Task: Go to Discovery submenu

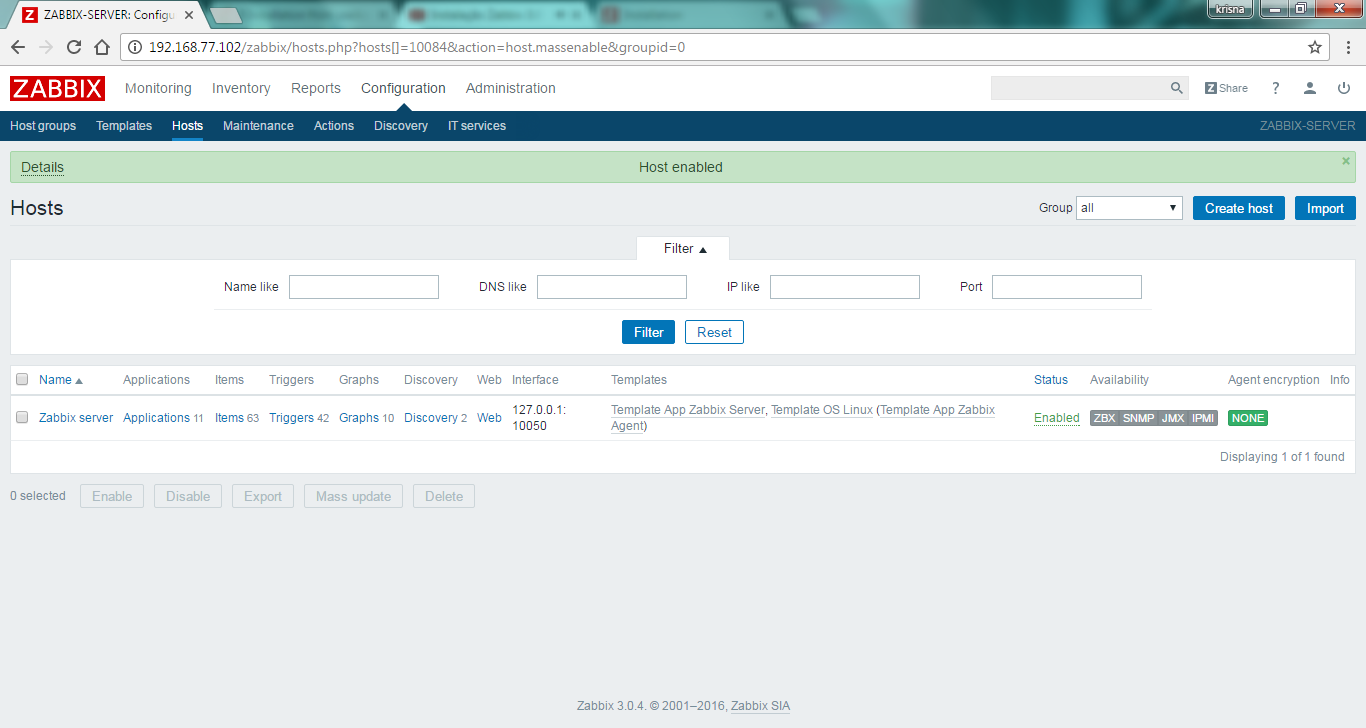Action: [x=401, y=126]
